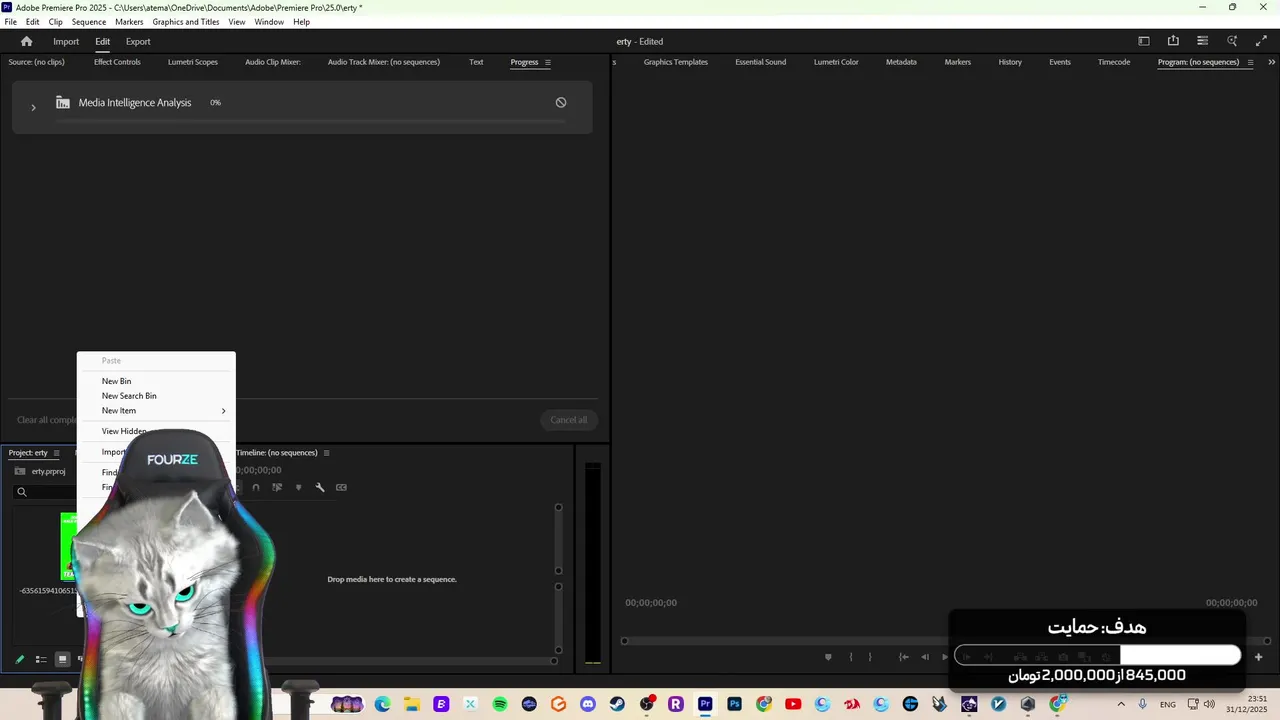Screen dimensions: 1280x720
Task: Expand the New Item submenu arrow
Action: [x=223, y=411]
